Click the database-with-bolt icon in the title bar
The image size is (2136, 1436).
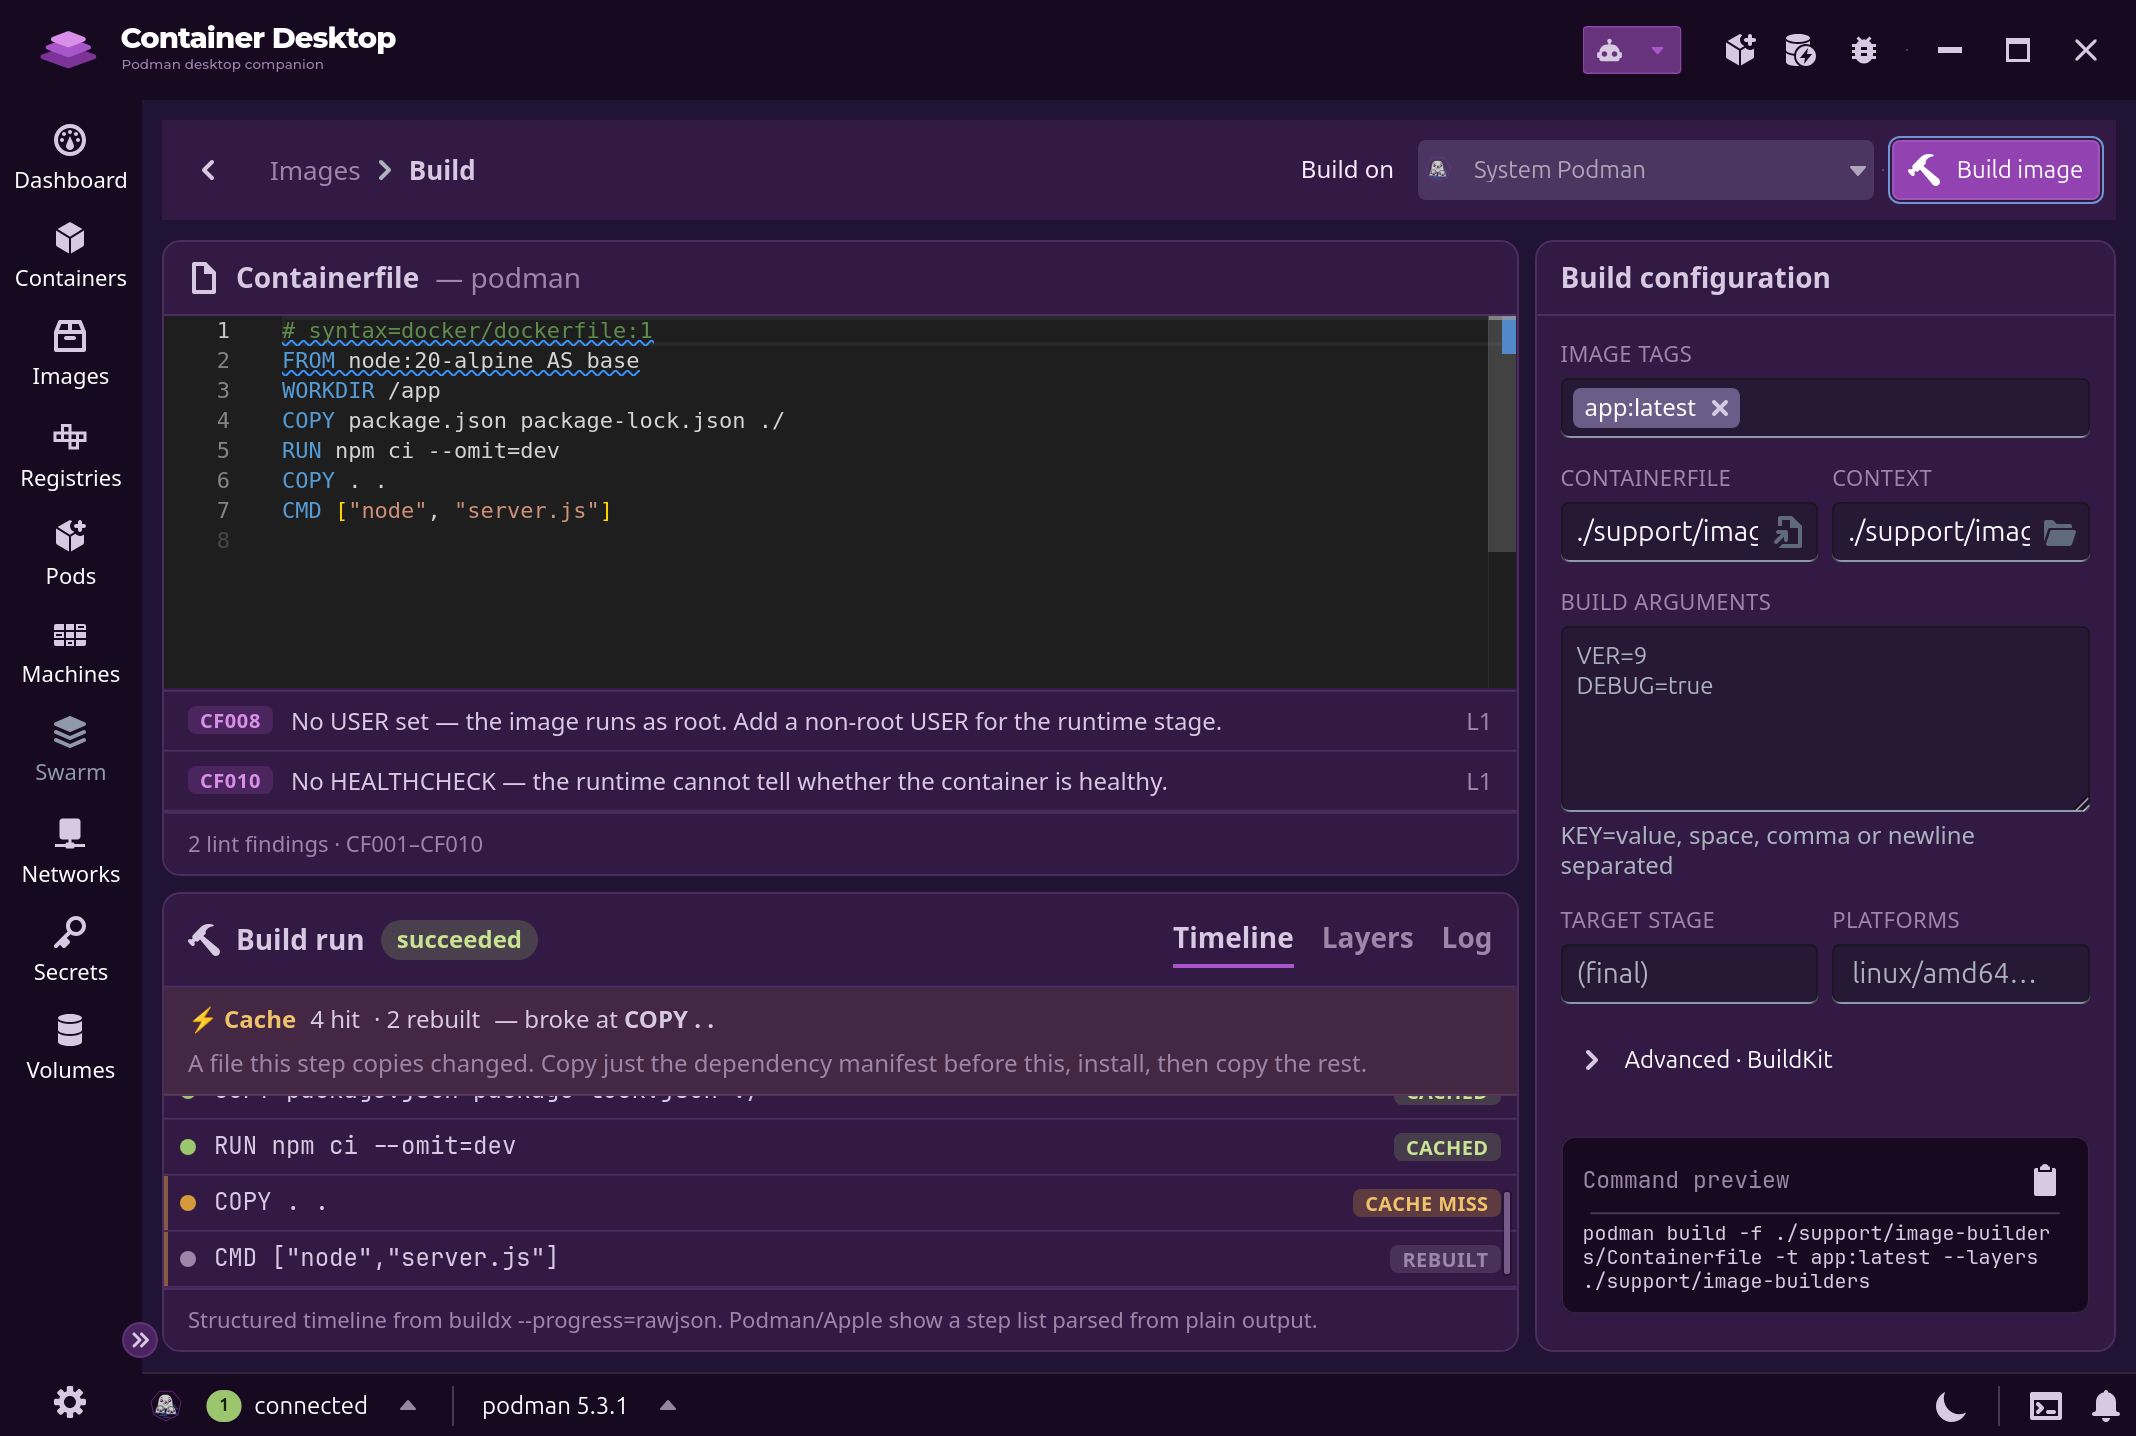(1800, 50)
